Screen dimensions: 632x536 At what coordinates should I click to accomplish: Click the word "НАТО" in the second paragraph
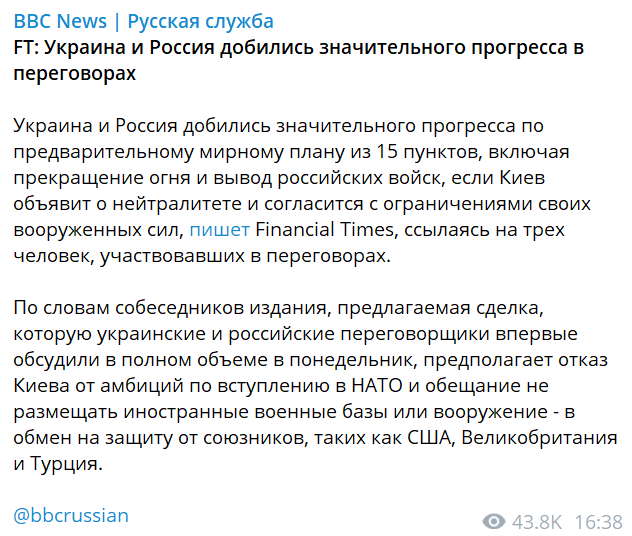377,386
